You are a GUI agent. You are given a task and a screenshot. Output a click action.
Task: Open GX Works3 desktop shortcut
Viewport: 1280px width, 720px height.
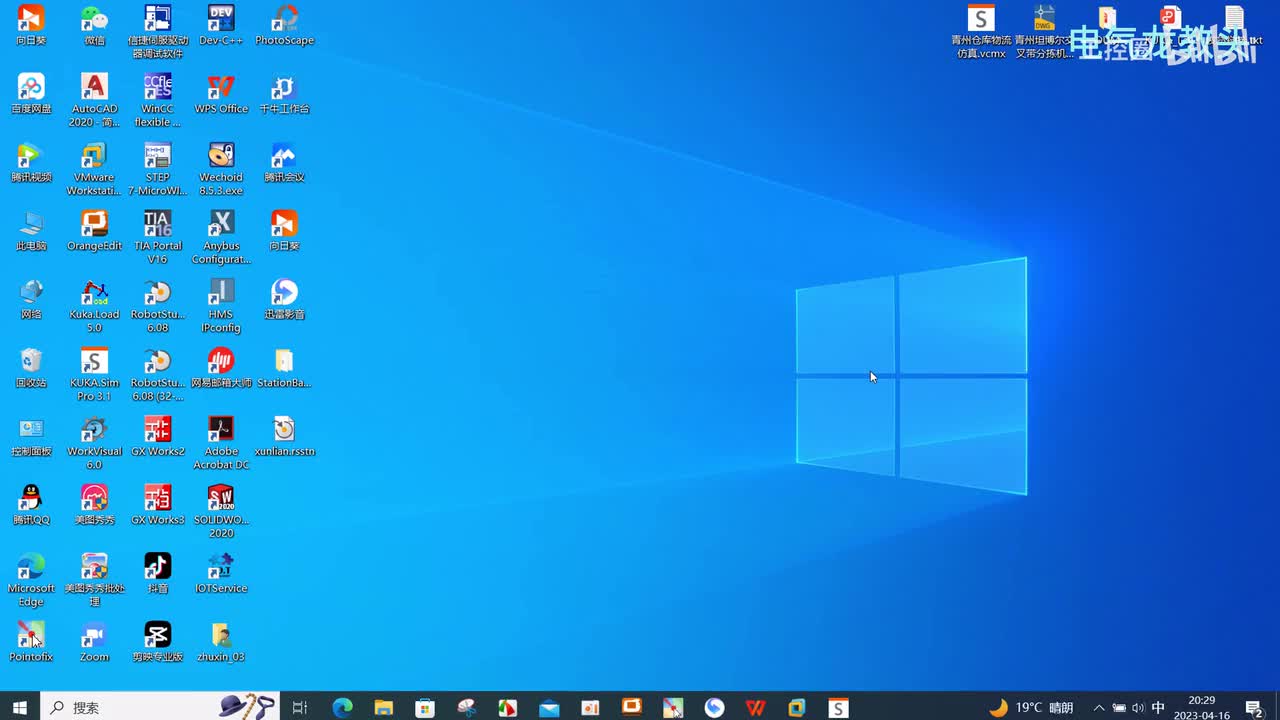[x=158, y=505]
